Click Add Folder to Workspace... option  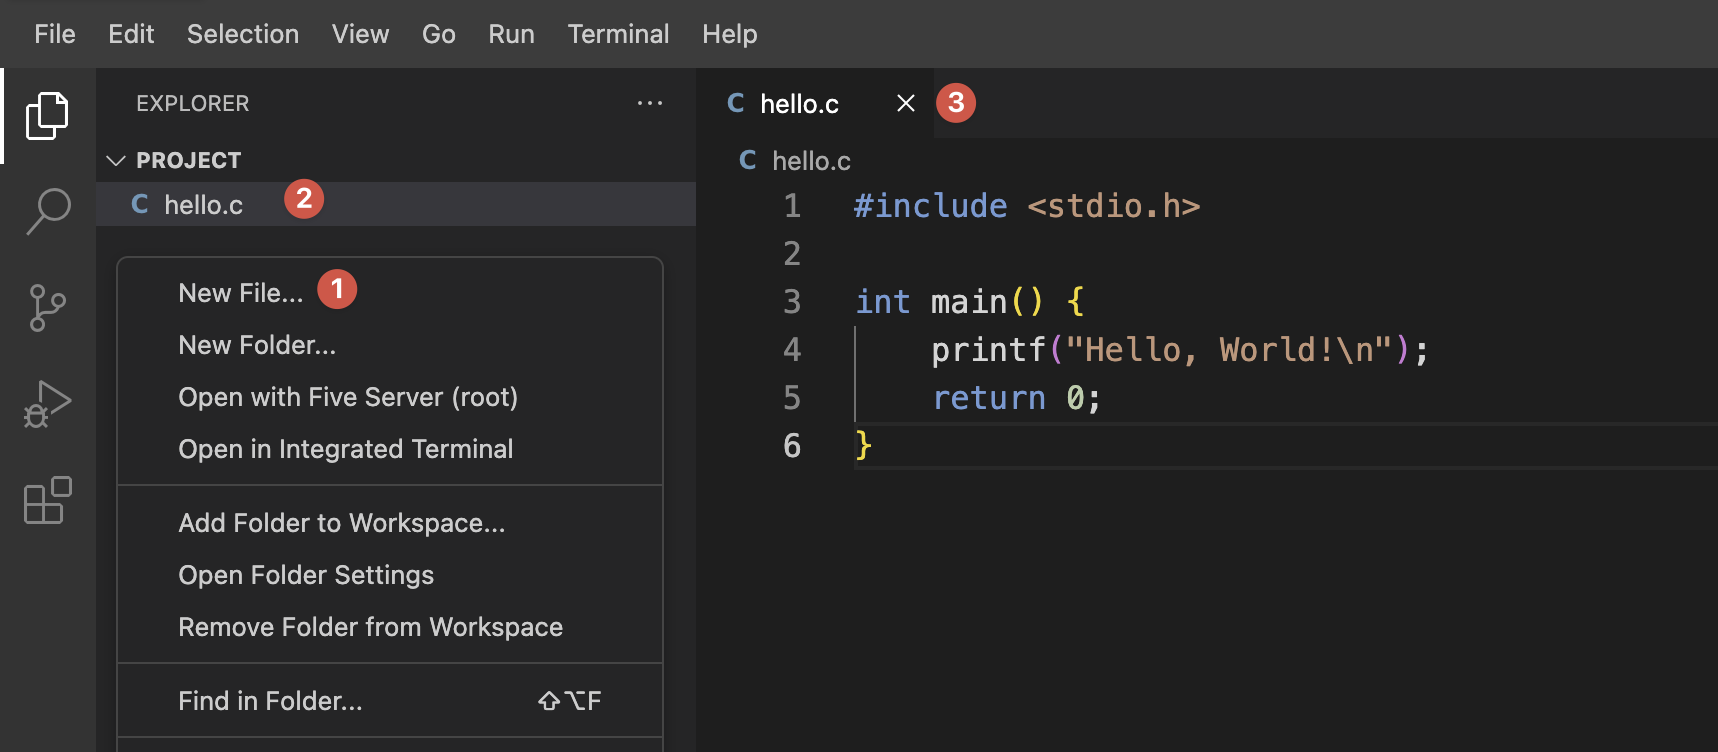341,523
